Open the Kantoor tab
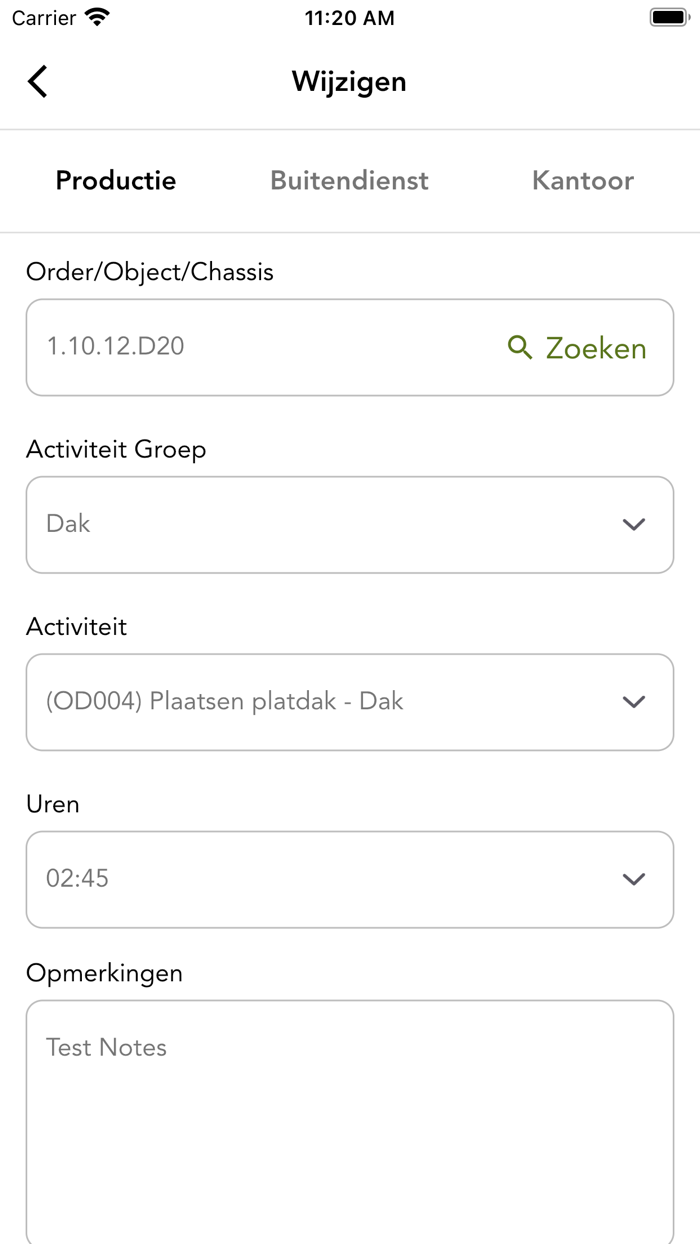This screenshot has width=700, height=1244. click(583, 180)
